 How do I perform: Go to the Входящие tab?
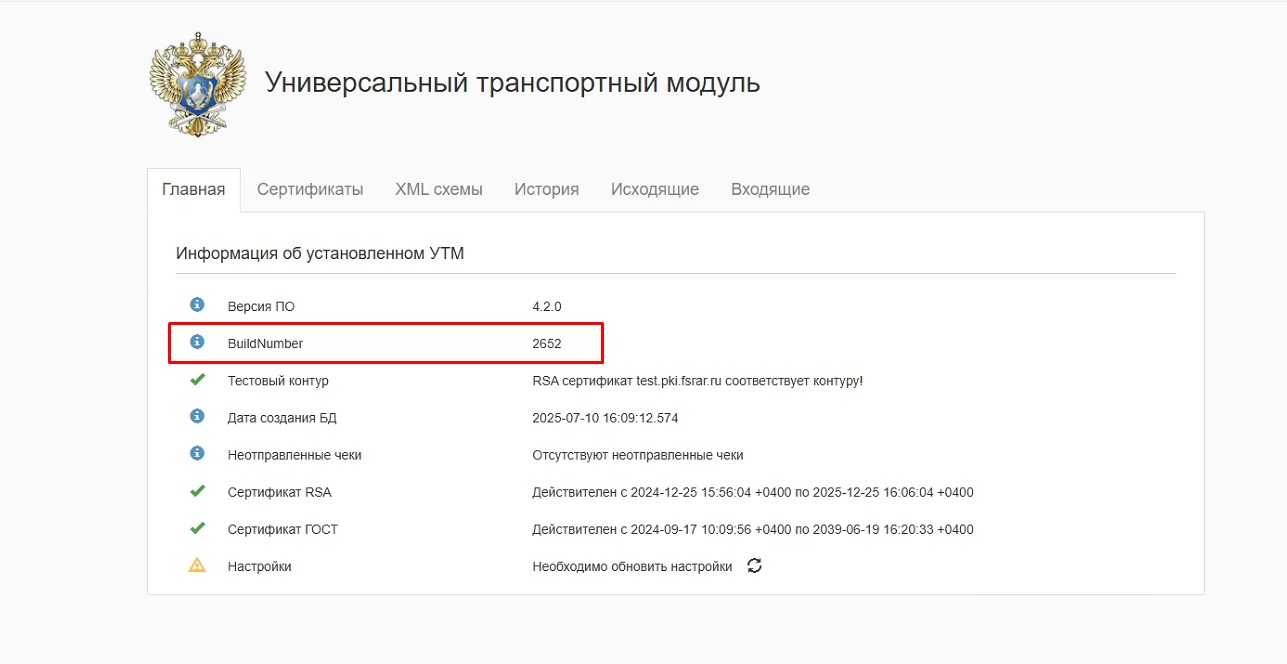(x=770, y=189)
